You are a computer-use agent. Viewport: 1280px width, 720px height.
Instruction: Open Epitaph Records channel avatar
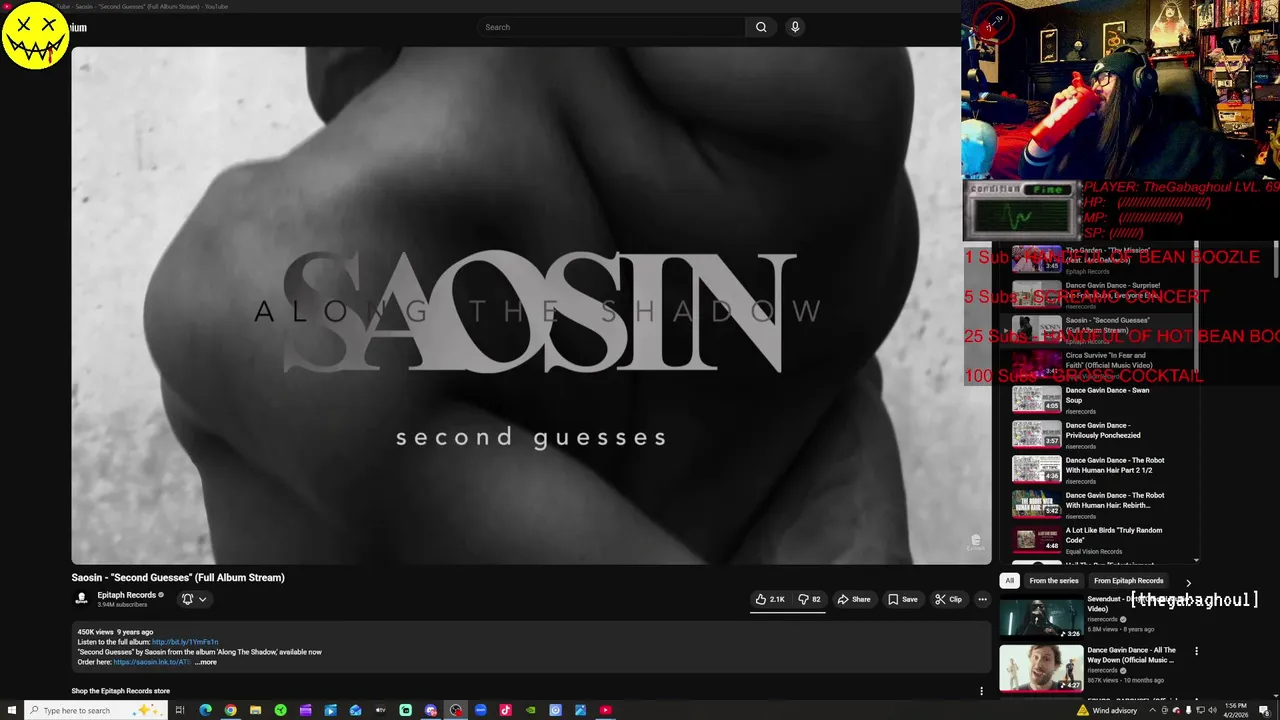point(82,599)
